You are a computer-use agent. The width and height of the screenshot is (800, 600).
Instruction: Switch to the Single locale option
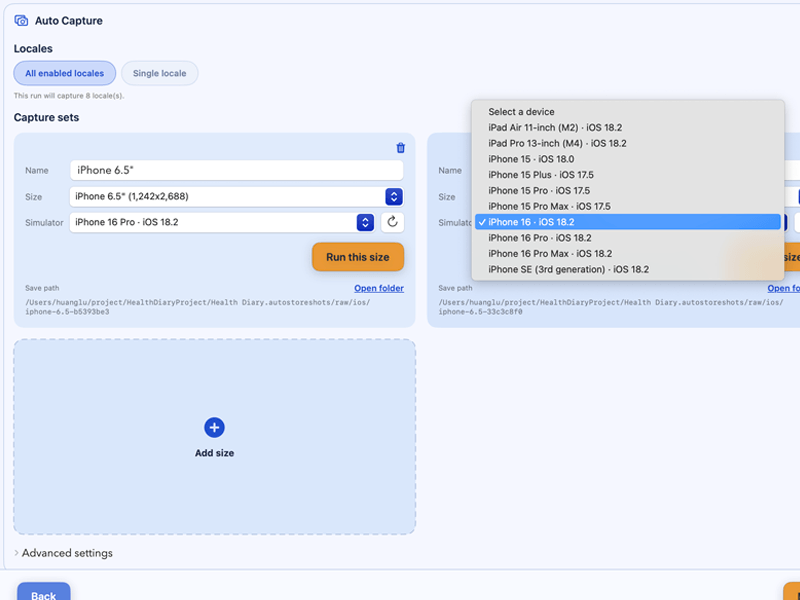click(160, 73)
